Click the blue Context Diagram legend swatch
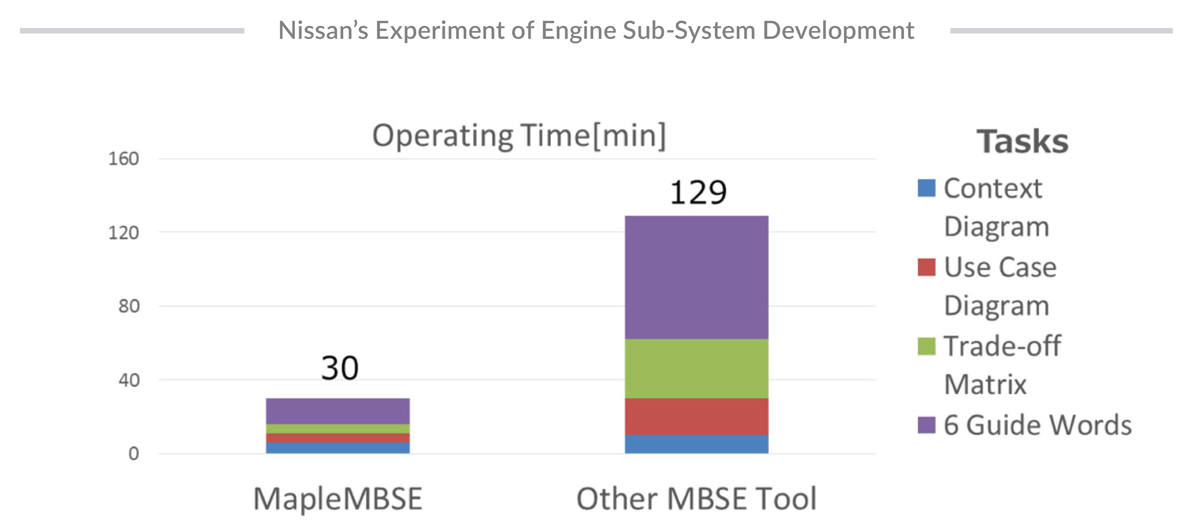Screen dimensions: 1200x531 click(x=925, y=188)
